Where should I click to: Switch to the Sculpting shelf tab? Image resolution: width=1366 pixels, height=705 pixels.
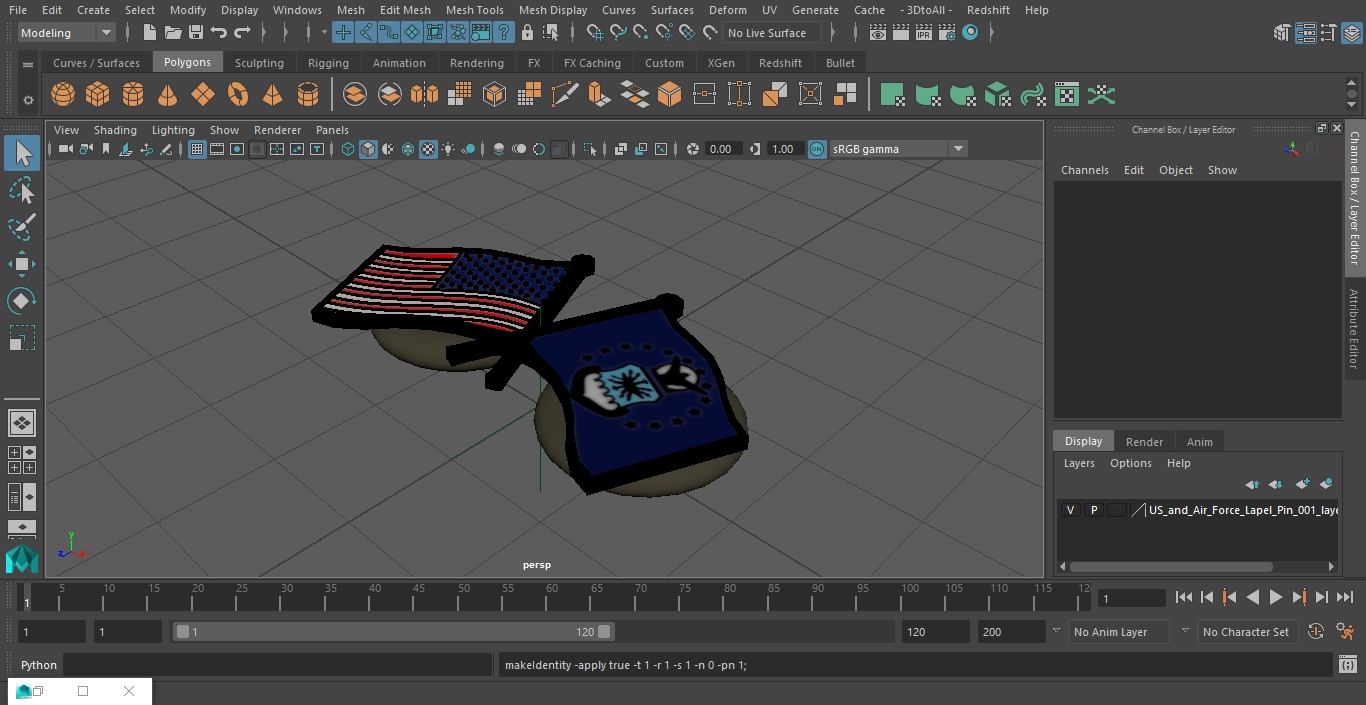click(x=259, y=63)
